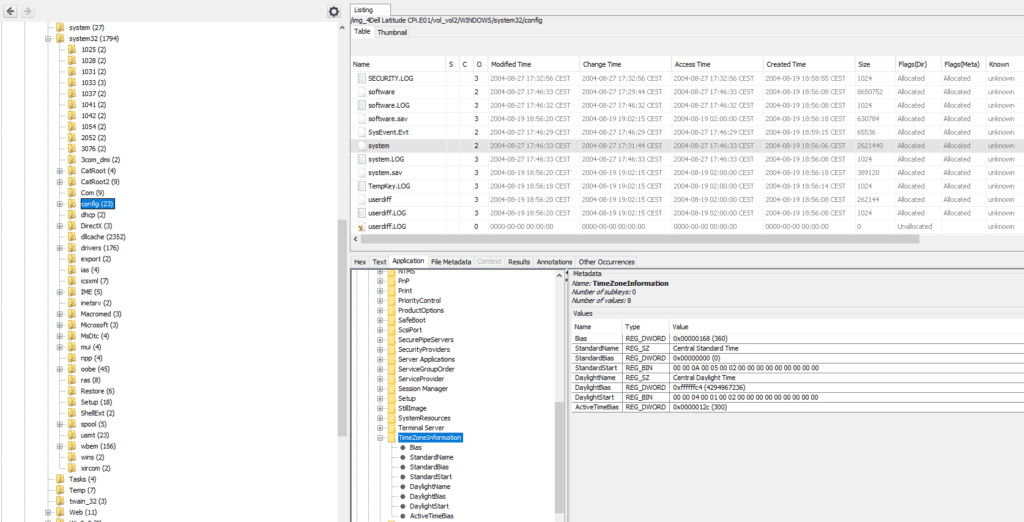This screenshot has width=1024, height=522.
Task: Open the settings gear in tree panel
Action: click(334, 12)
